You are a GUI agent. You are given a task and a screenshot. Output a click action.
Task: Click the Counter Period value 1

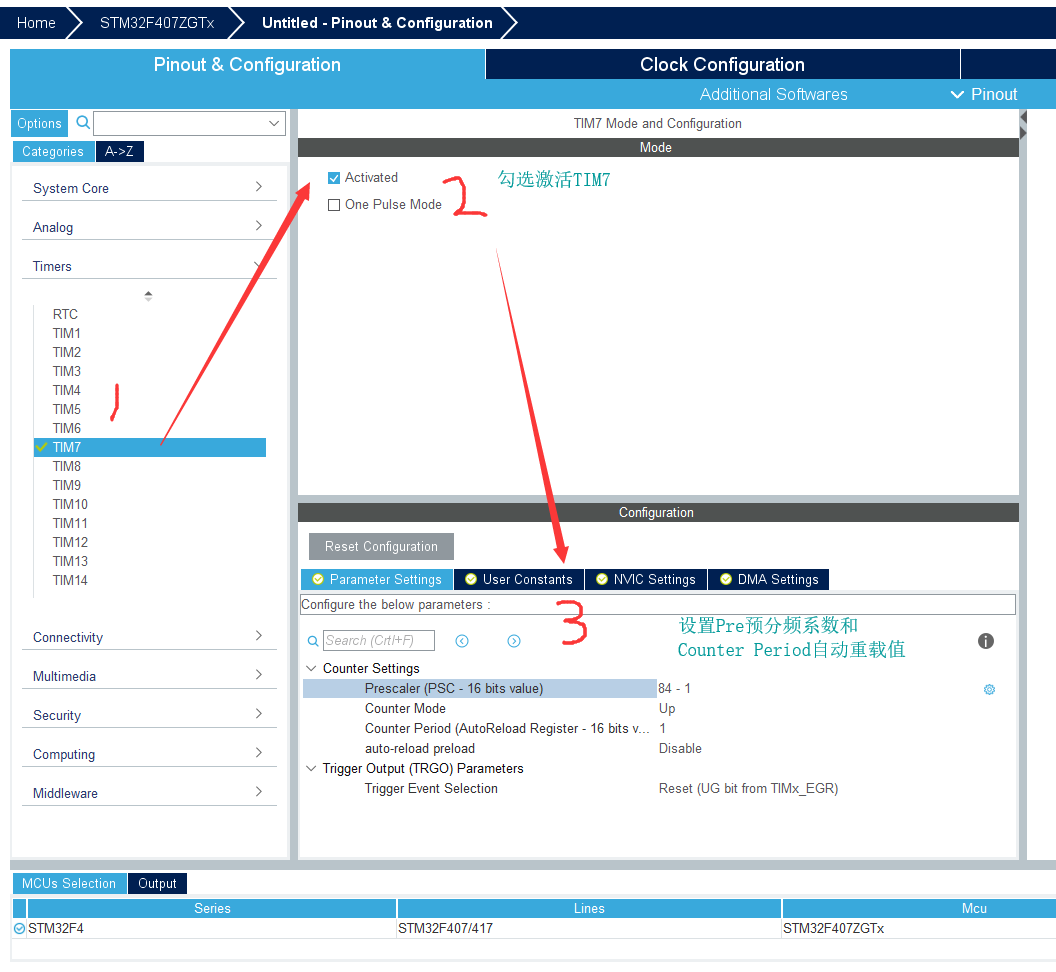point(663,728)
